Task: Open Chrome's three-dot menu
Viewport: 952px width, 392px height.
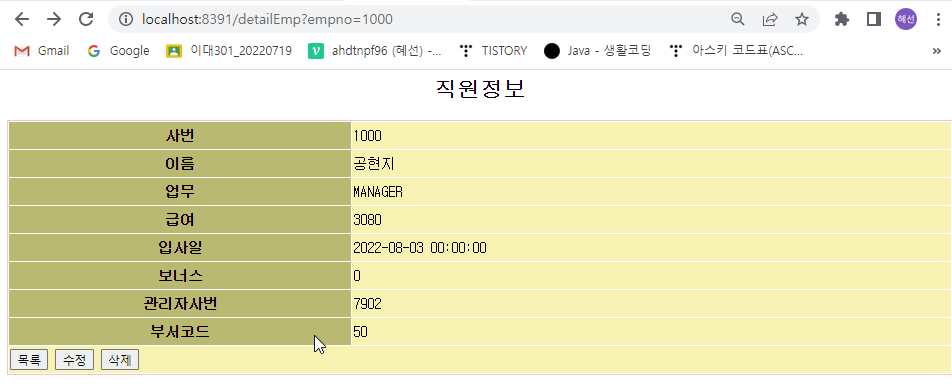Action: [x=938, y=19]
